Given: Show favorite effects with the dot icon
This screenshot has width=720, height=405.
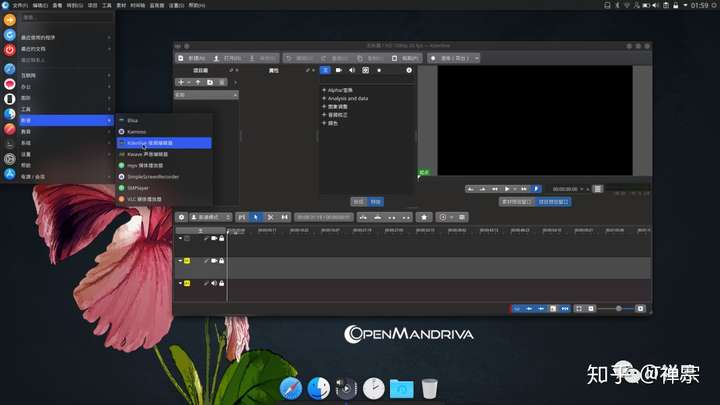Looking at the screenshot, I should tap(379, 70).
